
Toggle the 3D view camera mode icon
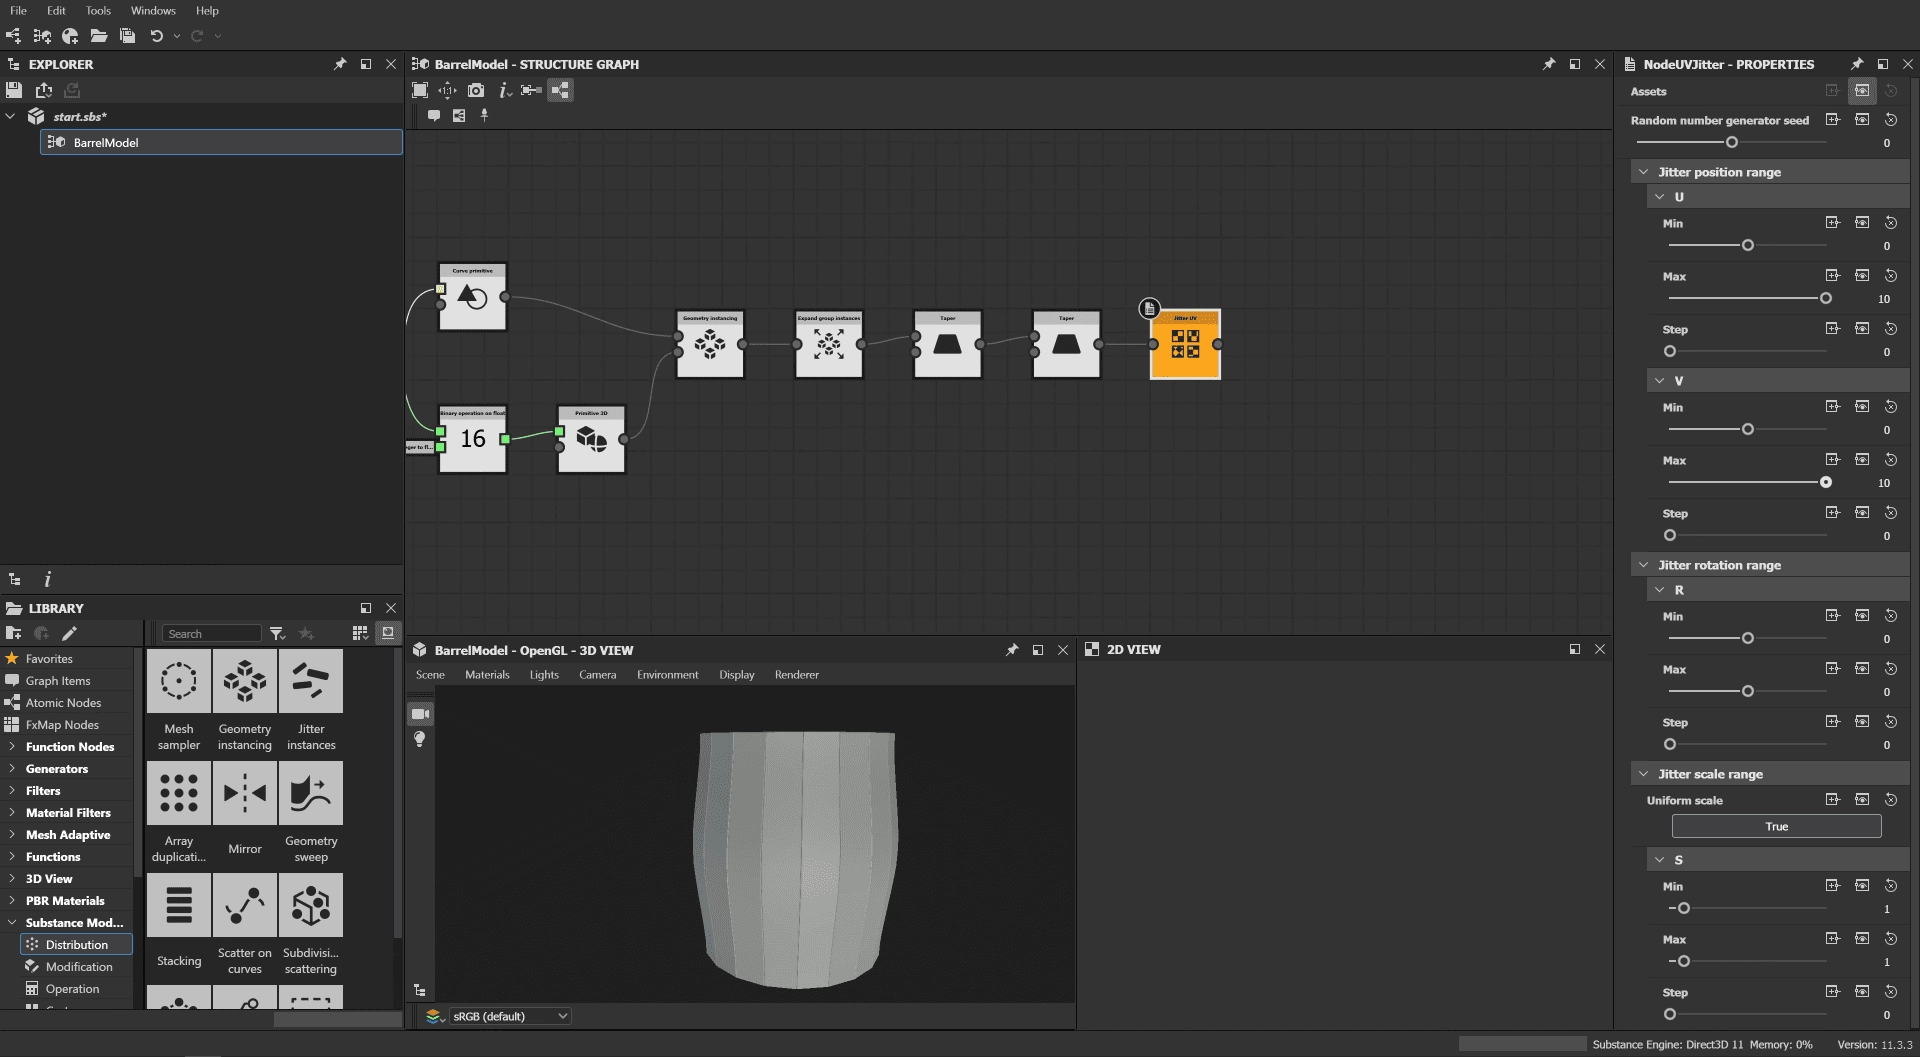click(x=420, y=714)
